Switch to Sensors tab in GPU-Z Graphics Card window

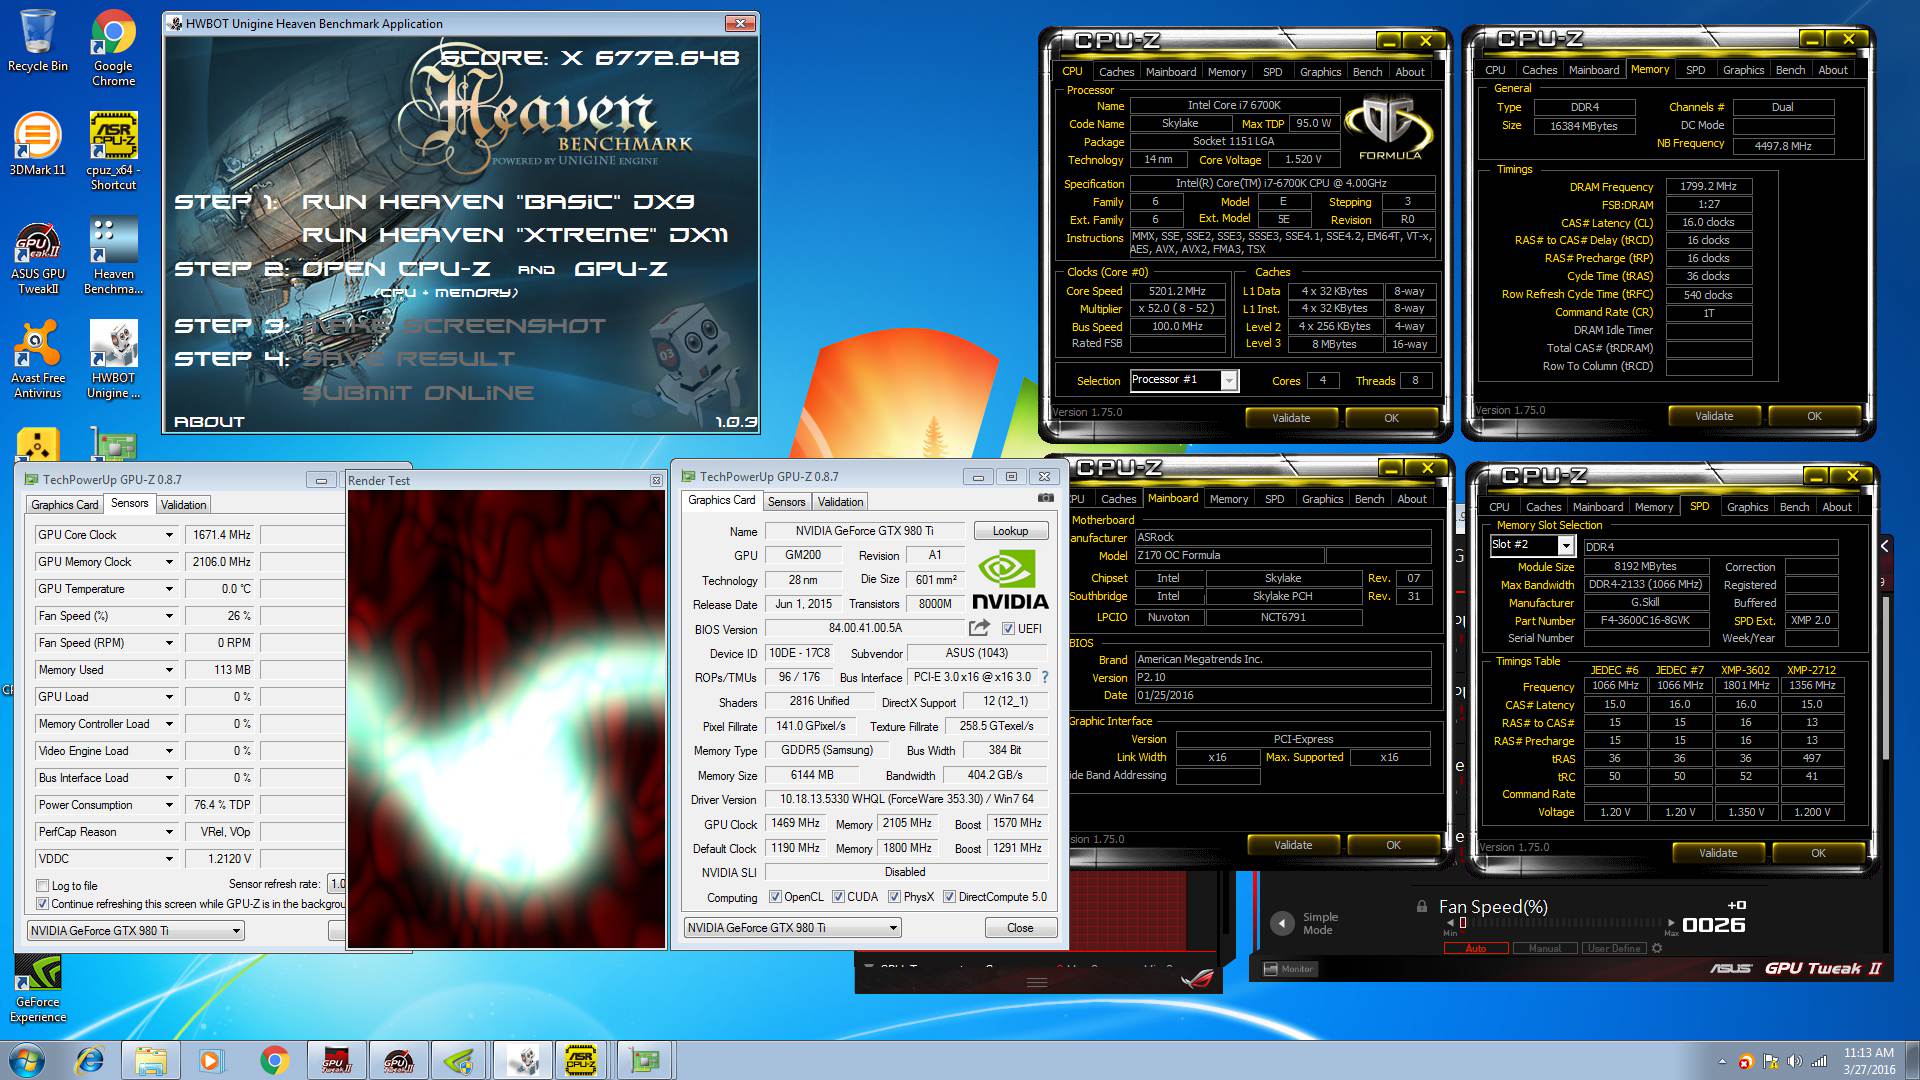click(x=786, y=502)
